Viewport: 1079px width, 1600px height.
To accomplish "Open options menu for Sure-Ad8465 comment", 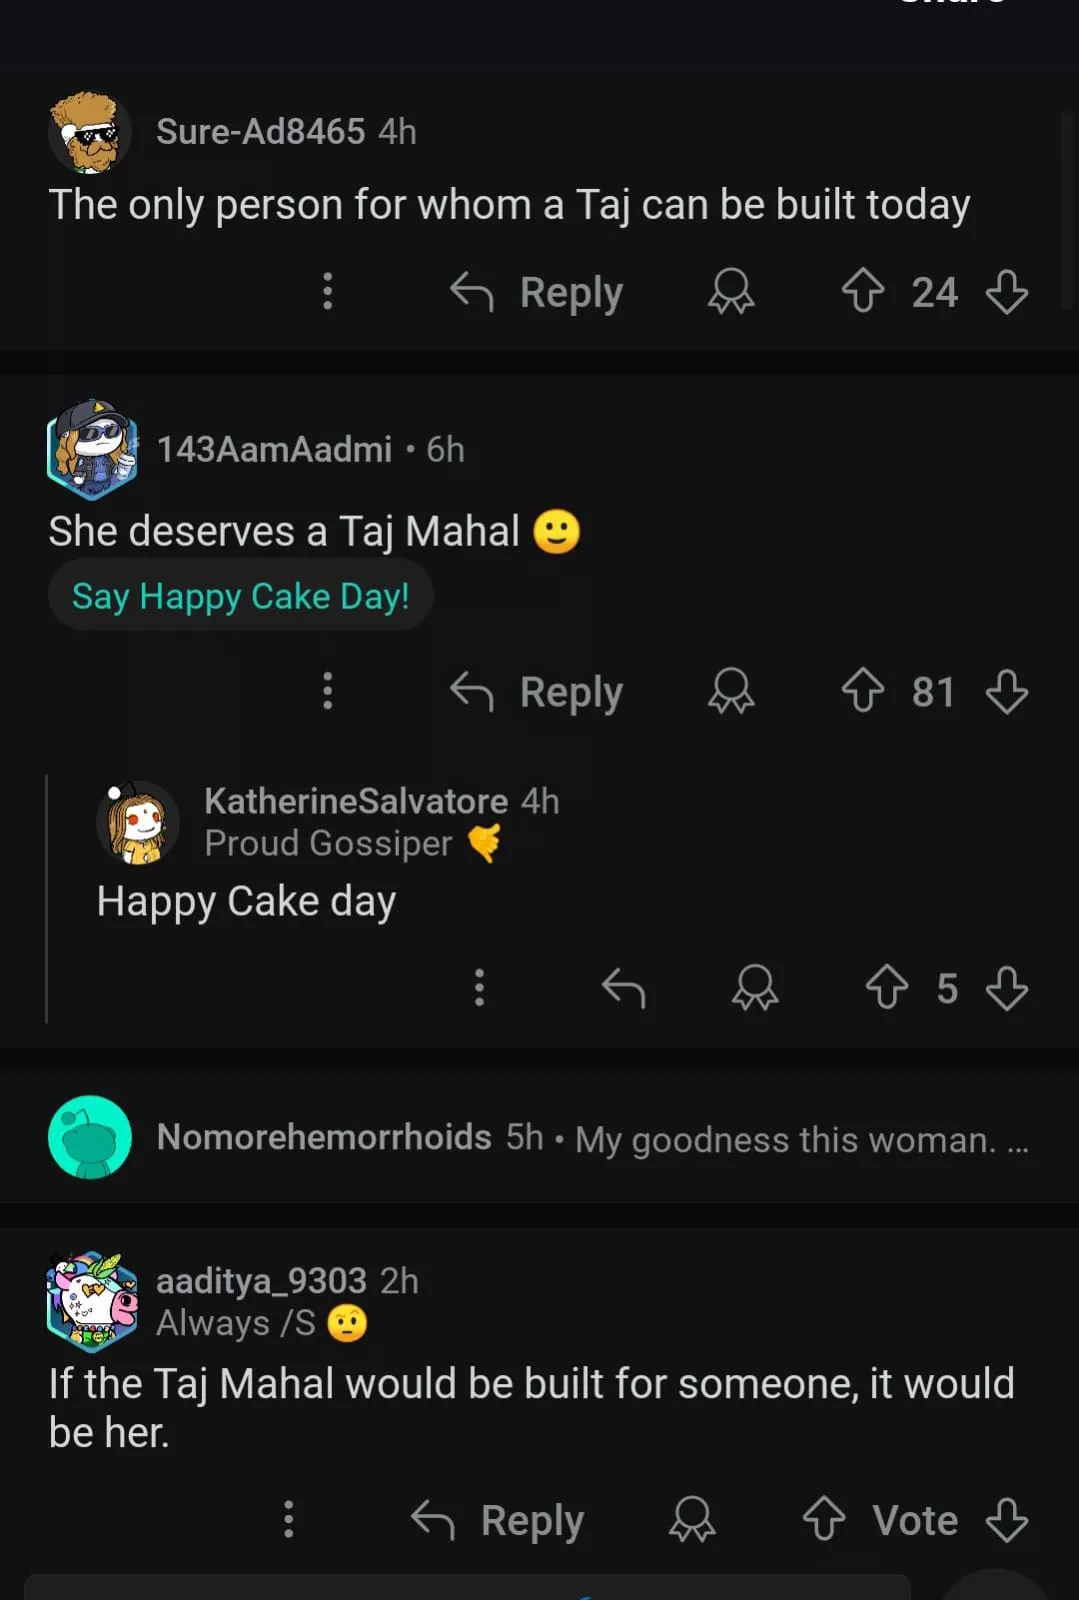I will coord(327,292).
